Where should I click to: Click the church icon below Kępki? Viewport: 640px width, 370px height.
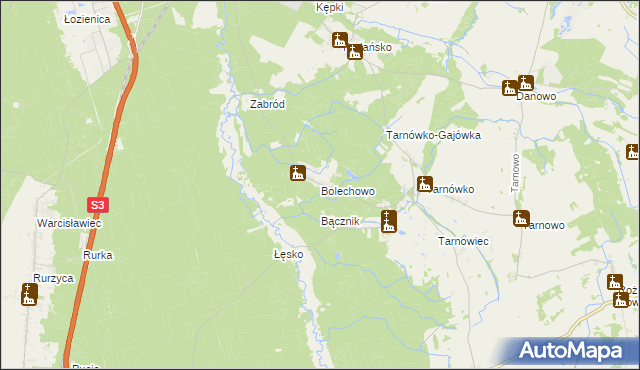tap(340, 40)
